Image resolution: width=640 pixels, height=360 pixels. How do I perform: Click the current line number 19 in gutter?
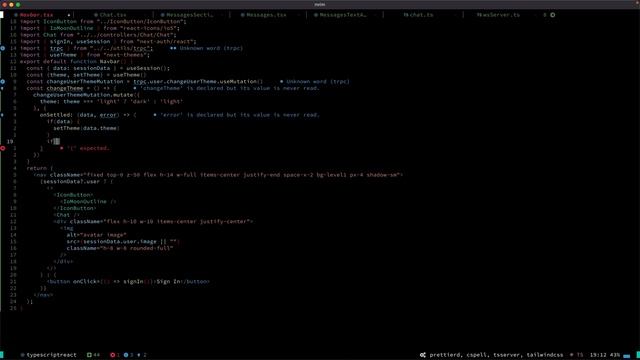[x=10, y=142]
